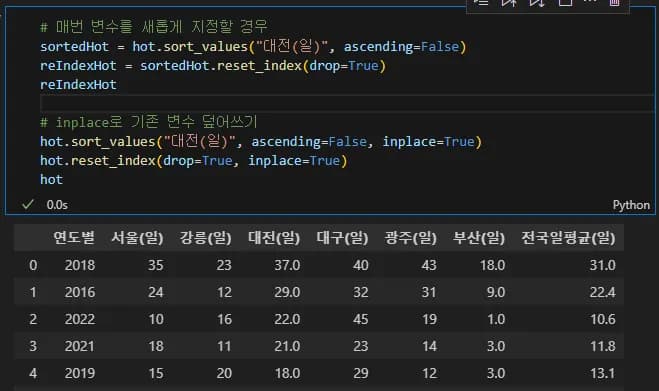The width and height of the screenshot is (659, 391).
Task: Click the sortedHot assignment code line
Action: (253, 46)
